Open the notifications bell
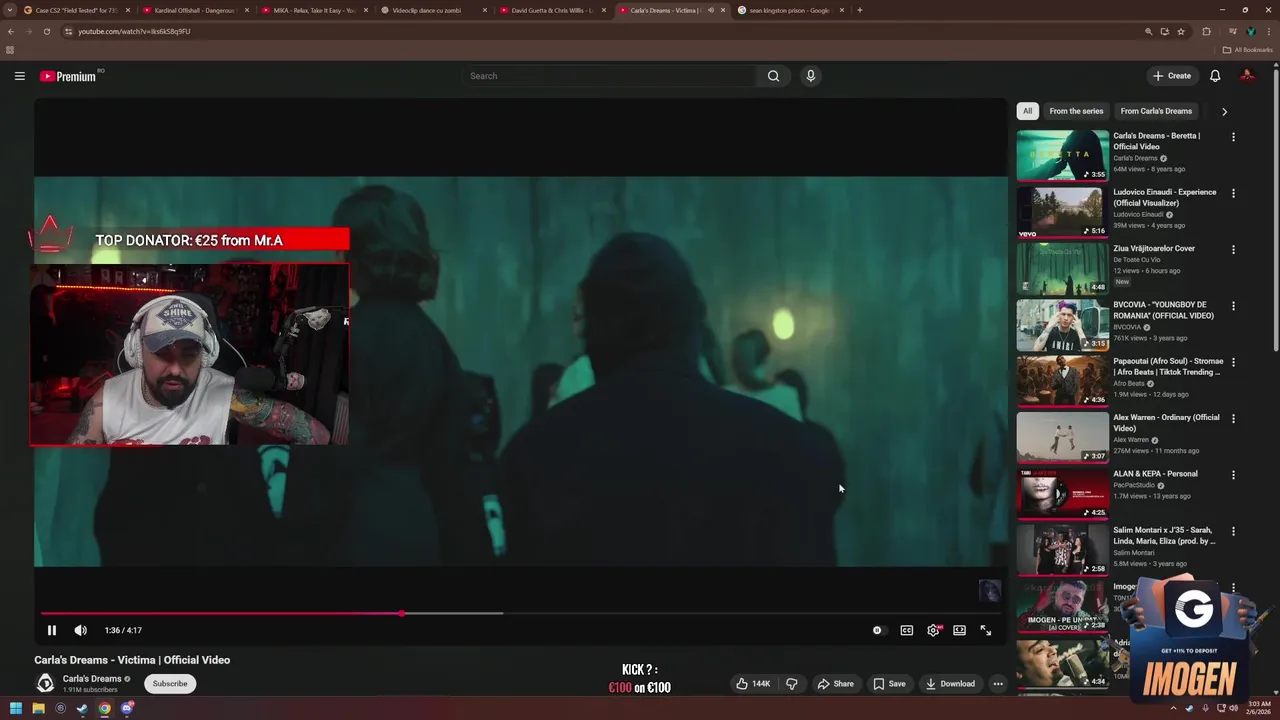This screenshot has width=1280, height=720. pos(1215,76)
